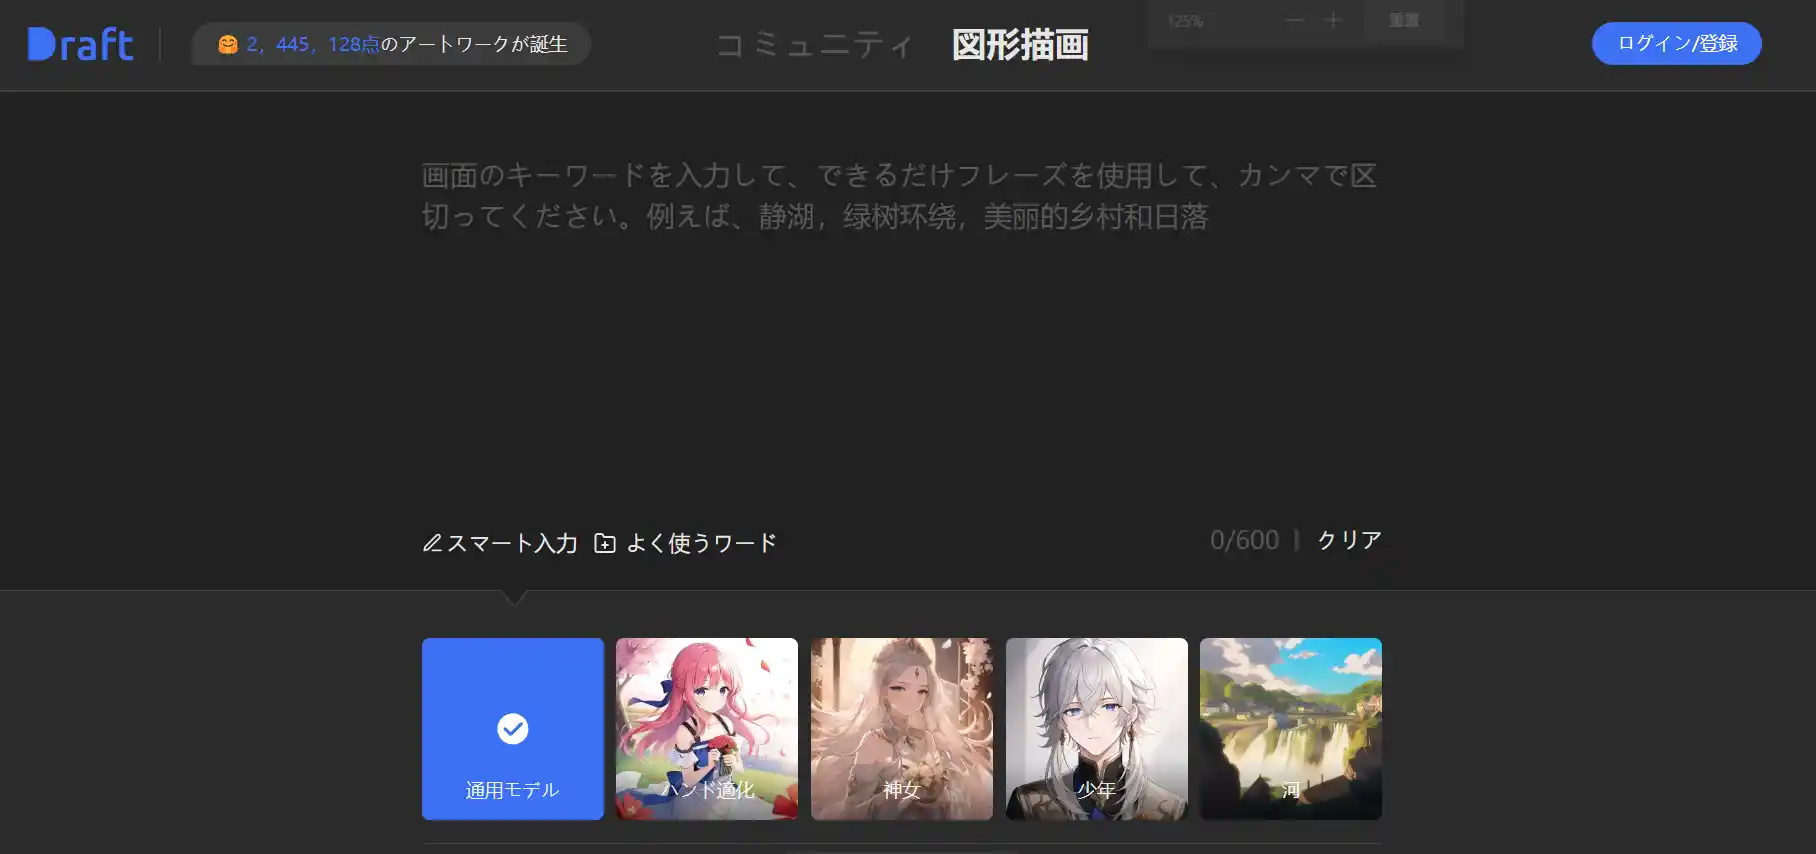
Task: Click the faded plus zoom button
Action: (1333, 20)
